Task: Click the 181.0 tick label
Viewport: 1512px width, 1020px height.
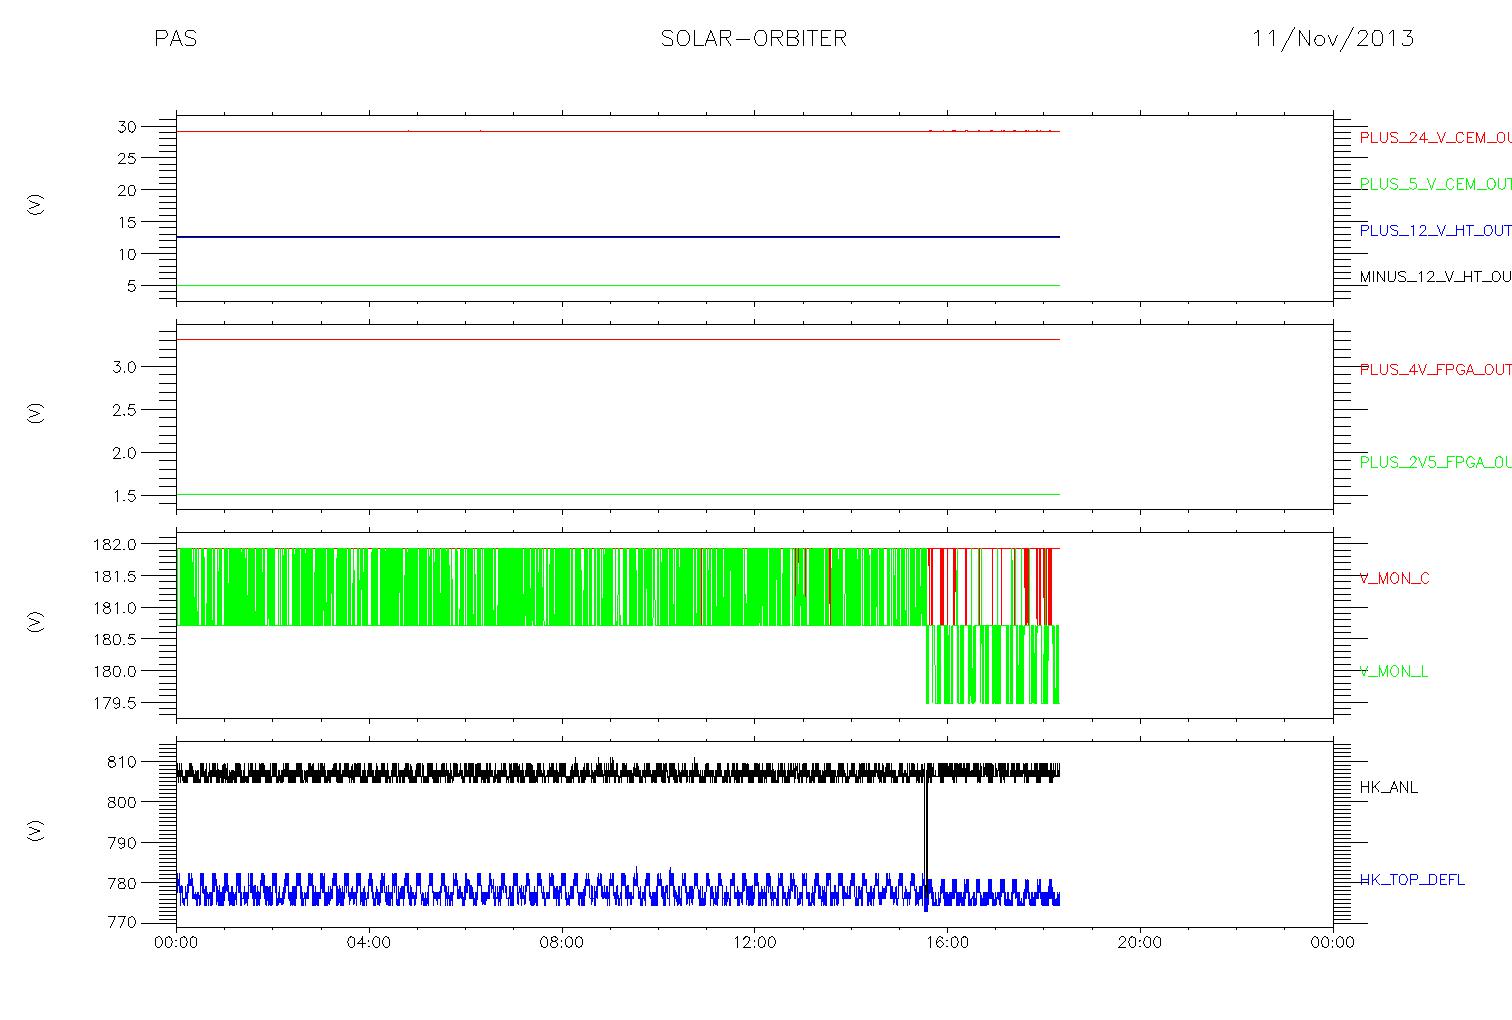Action: (x=117, y=608)
